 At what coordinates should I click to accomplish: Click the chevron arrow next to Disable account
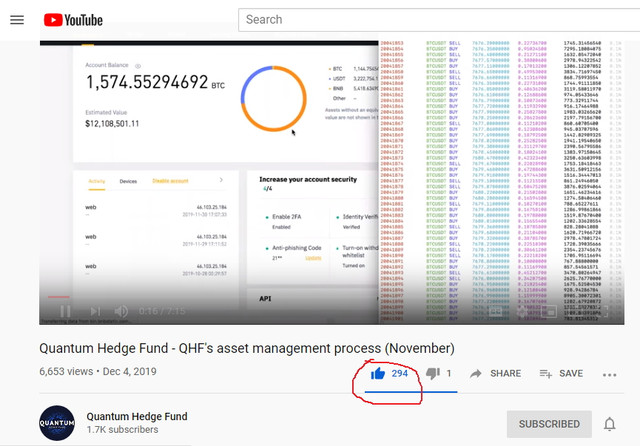point(221,180)
